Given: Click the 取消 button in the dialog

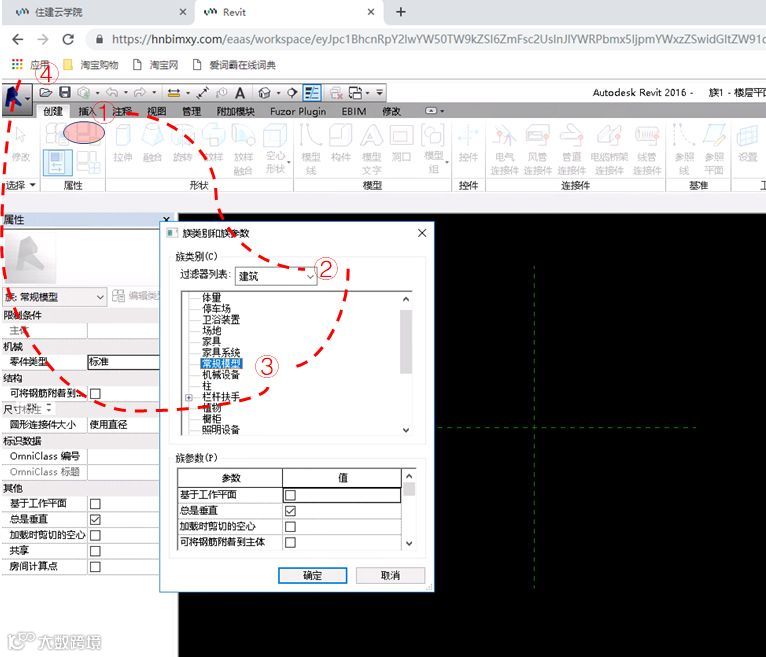Looking at the screenshot, I should [390, 575].
